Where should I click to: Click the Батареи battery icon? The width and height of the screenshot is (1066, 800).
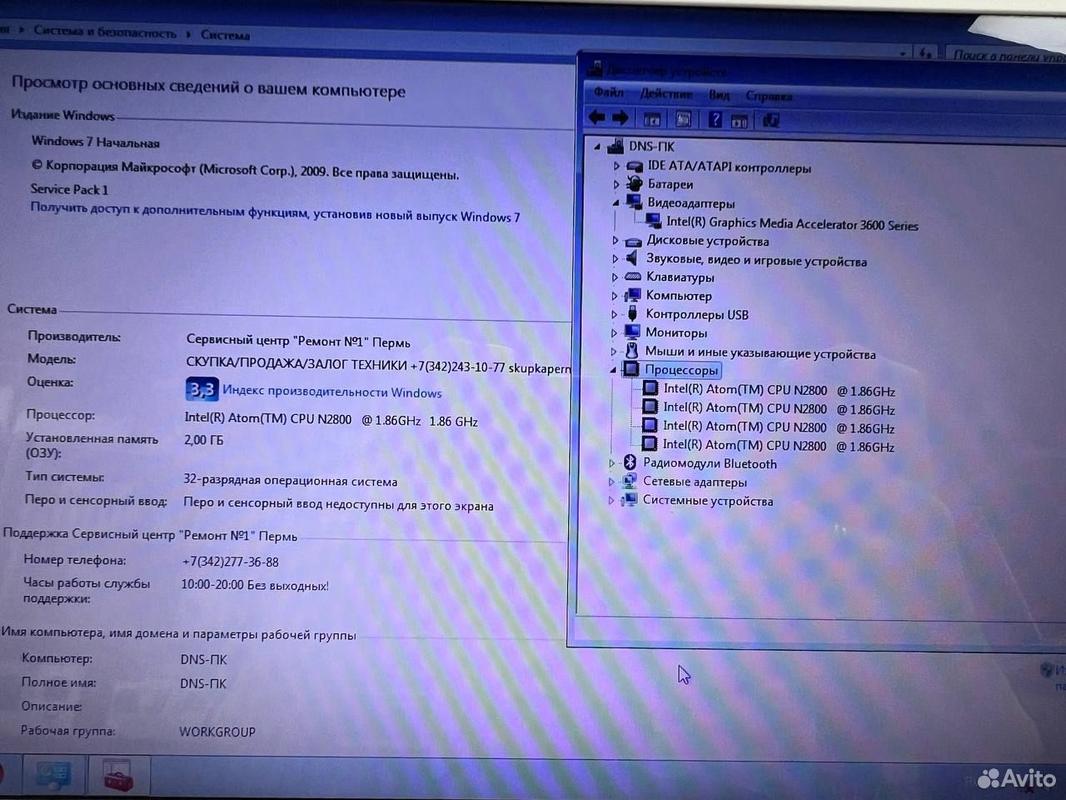pyautogui.click(x=634, y=184)
